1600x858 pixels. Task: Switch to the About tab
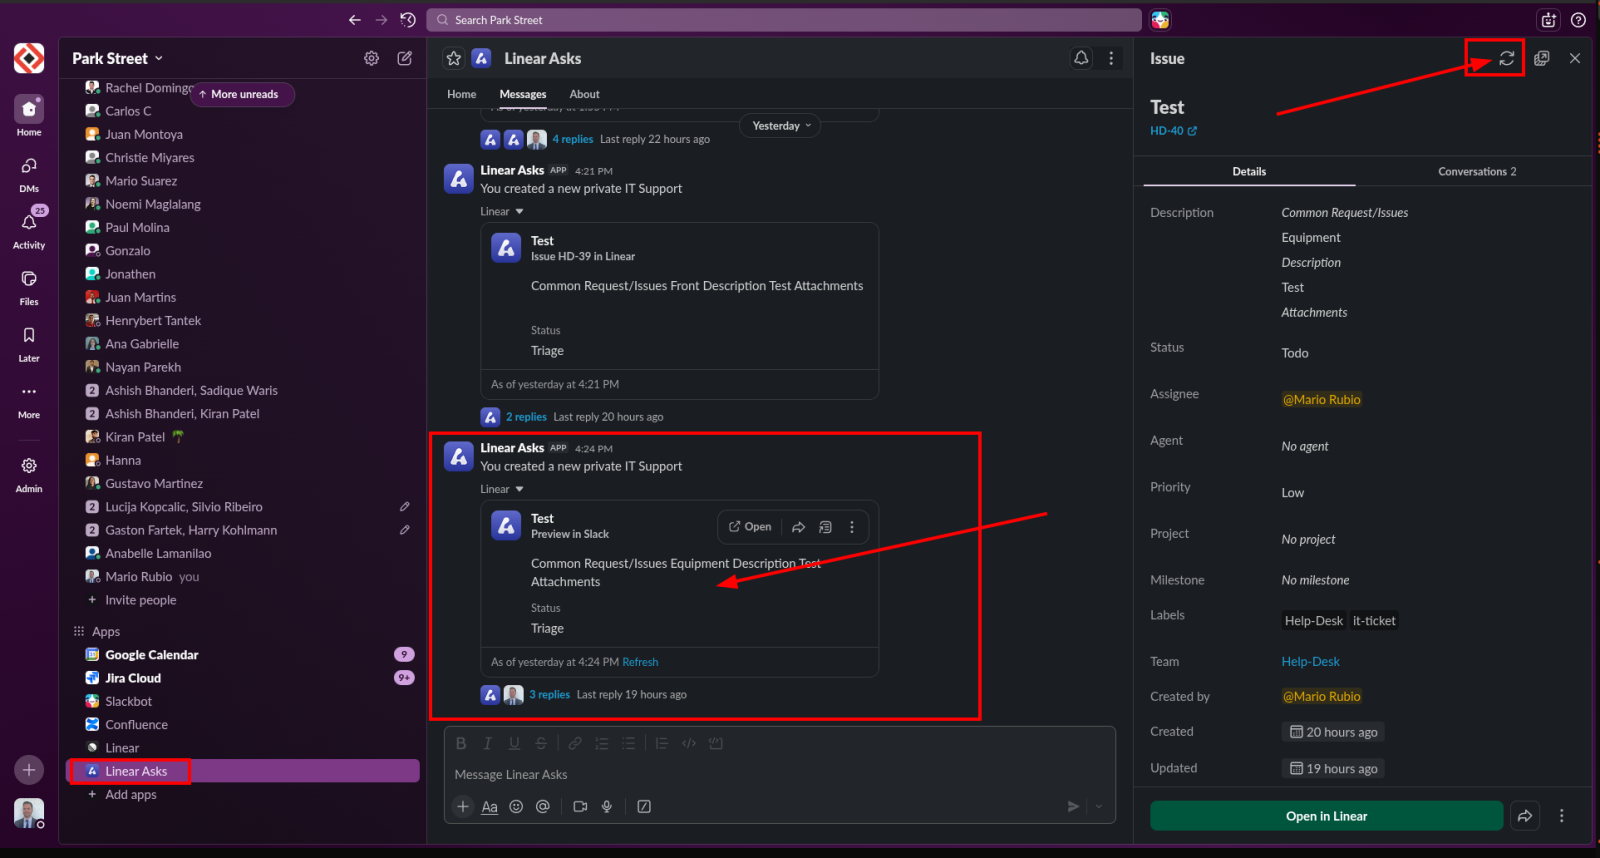pos(585,94)
